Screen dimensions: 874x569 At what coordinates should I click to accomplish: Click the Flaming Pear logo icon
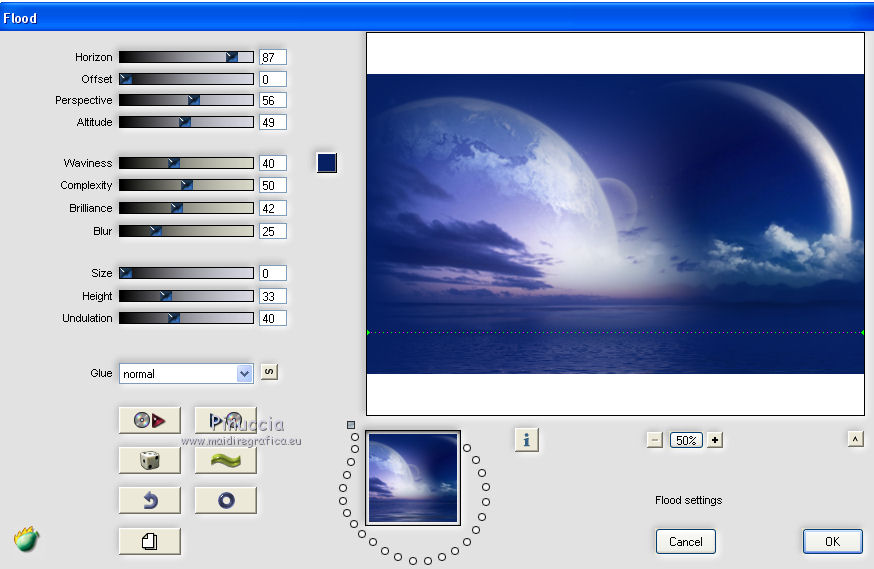(x=26, y=539)
